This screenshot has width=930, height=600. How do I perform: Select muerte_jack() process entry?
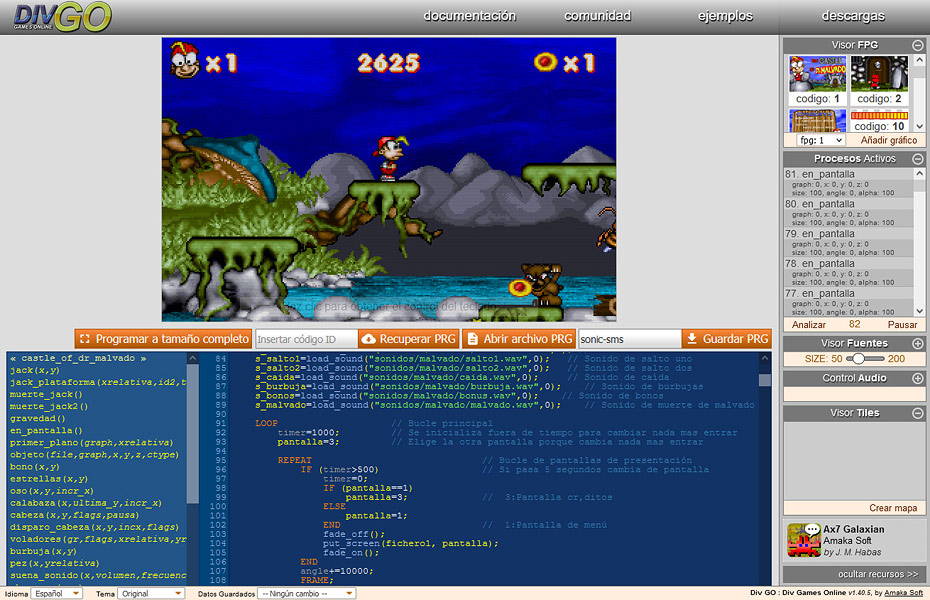click(46, 394)
